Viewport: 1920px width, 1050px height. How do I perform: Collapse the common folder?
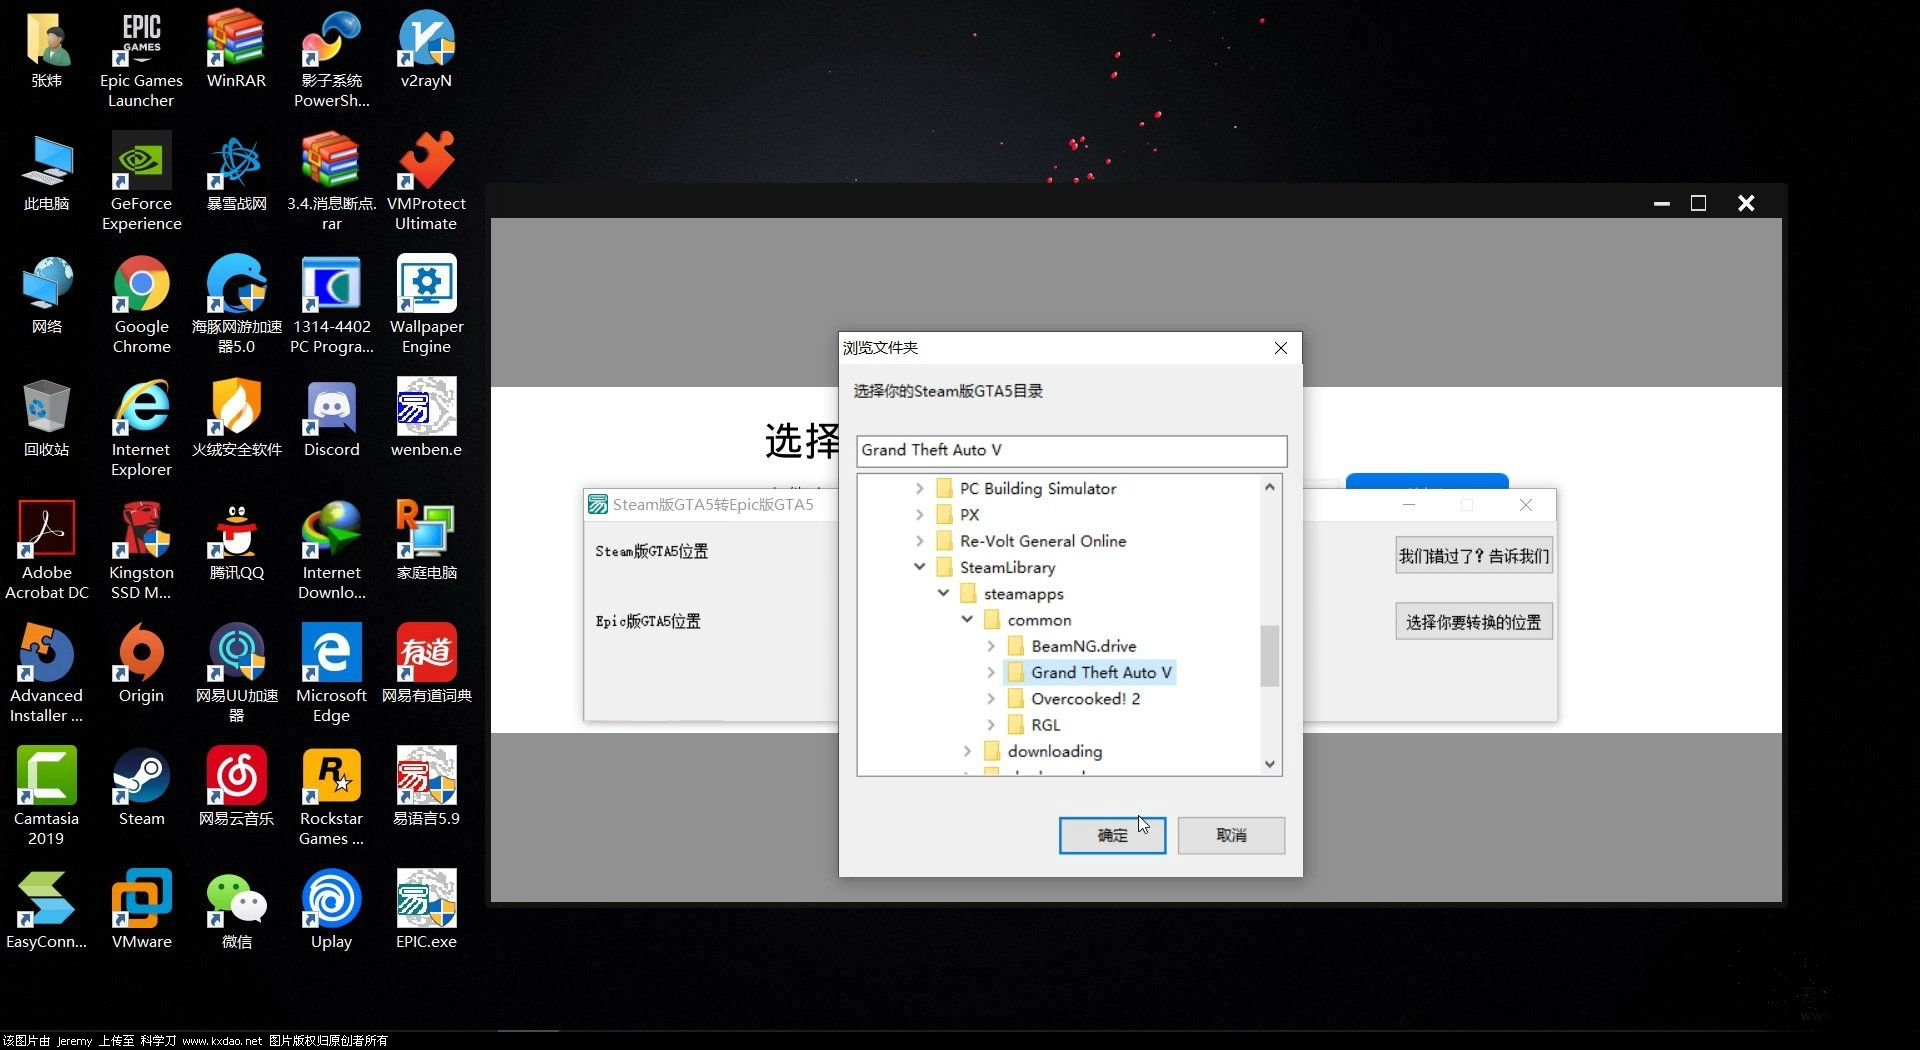(x=967, y=620)
